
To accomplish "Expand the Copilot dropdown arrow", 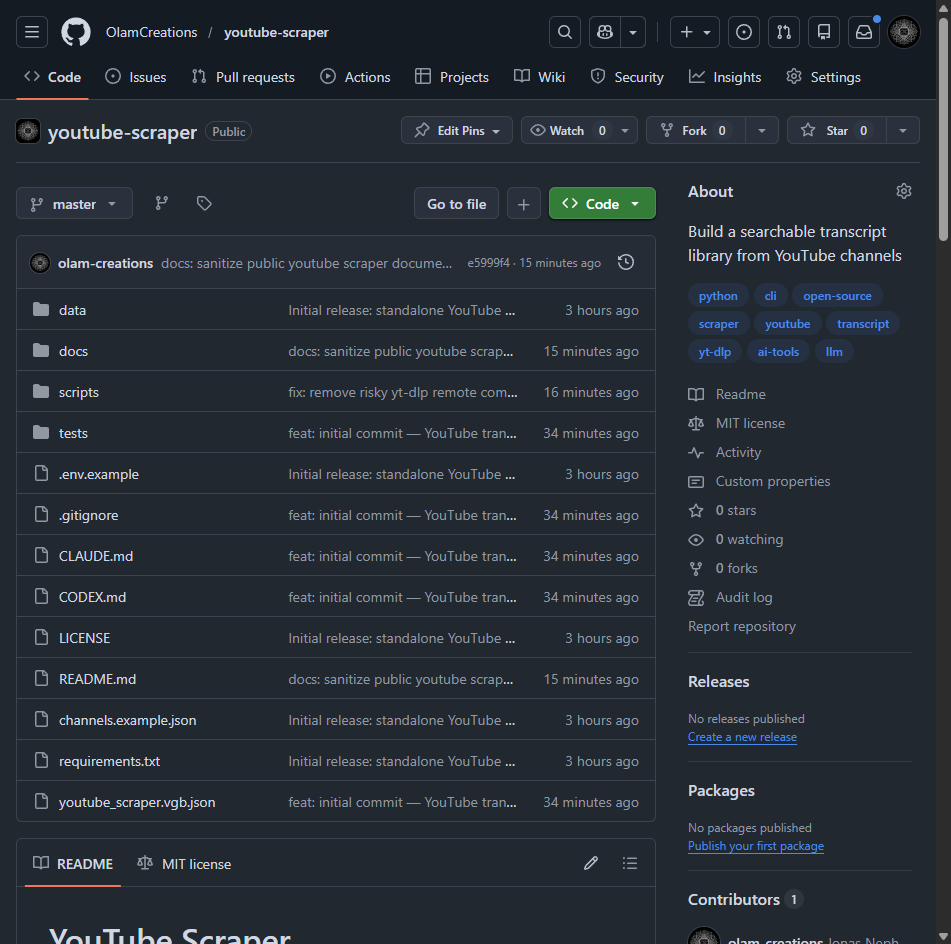I will [x=633, y=32].
